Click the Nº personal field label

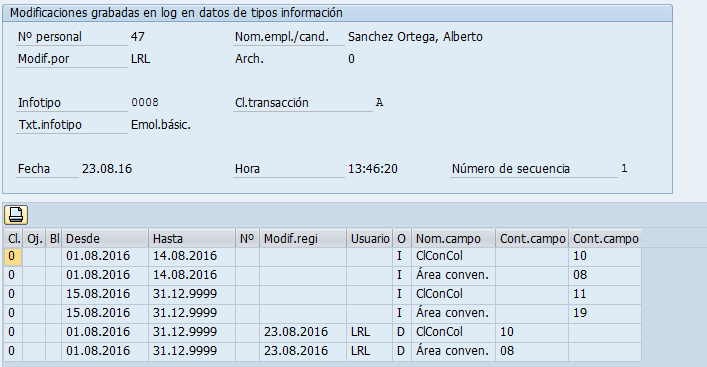click(50, 37)
